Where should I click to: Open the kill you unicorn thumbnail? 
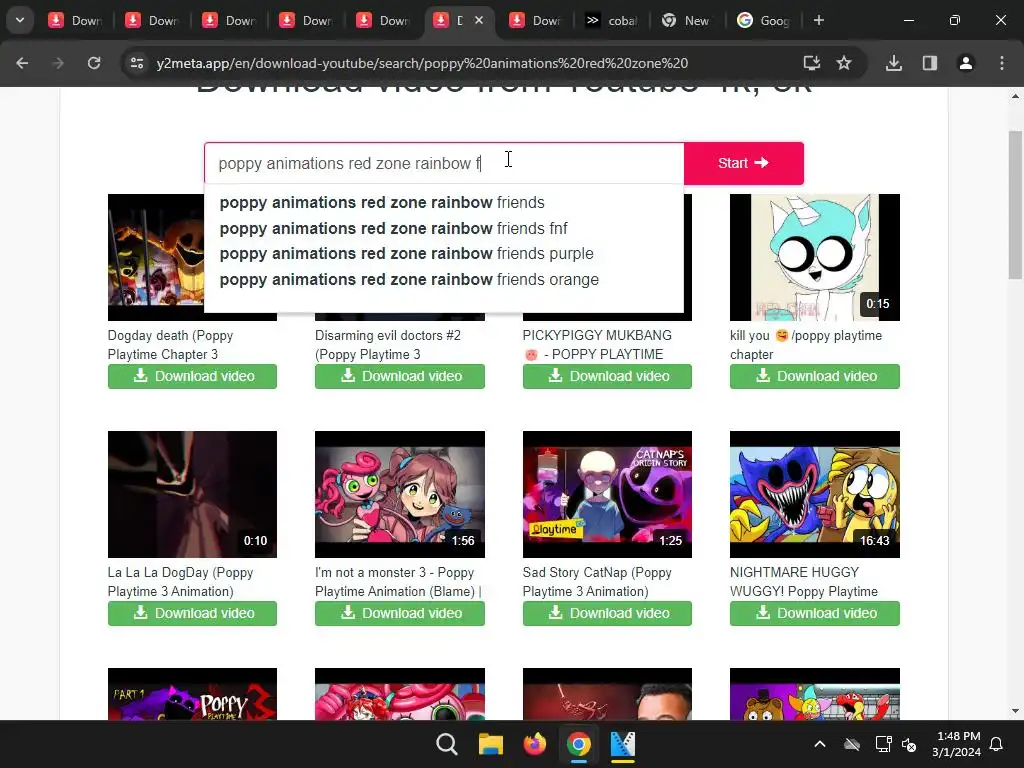point(814,257)
